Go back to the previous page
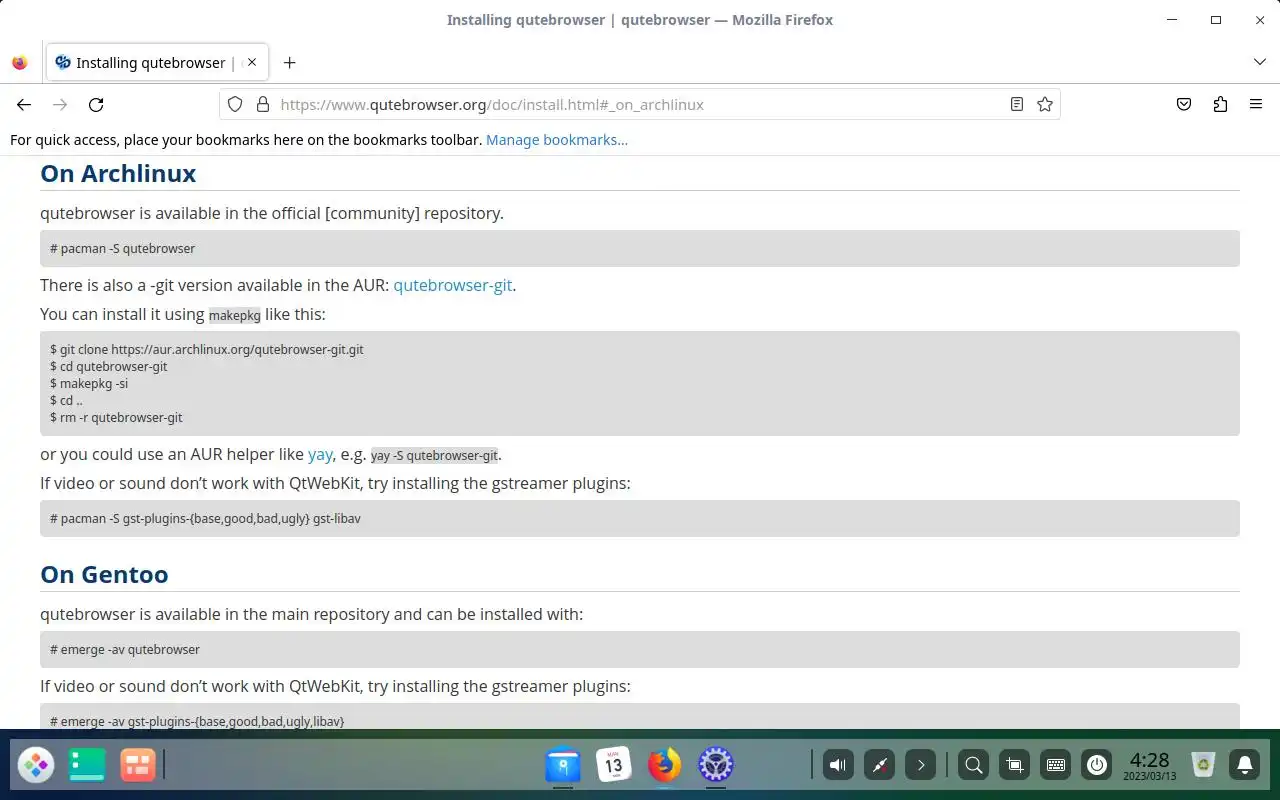The height and width of the screenshot is (800, 1280). pos(24,104)
